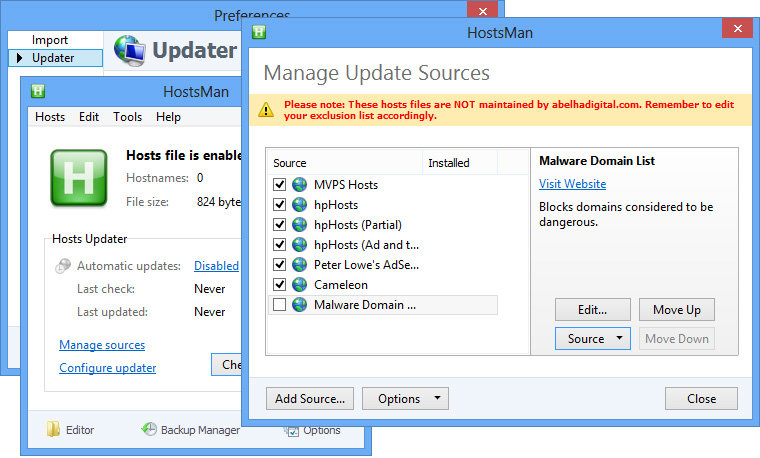Screen dimensions: 760x458
Task: Click Disabled automatic updates link
Action: [216, 266]
